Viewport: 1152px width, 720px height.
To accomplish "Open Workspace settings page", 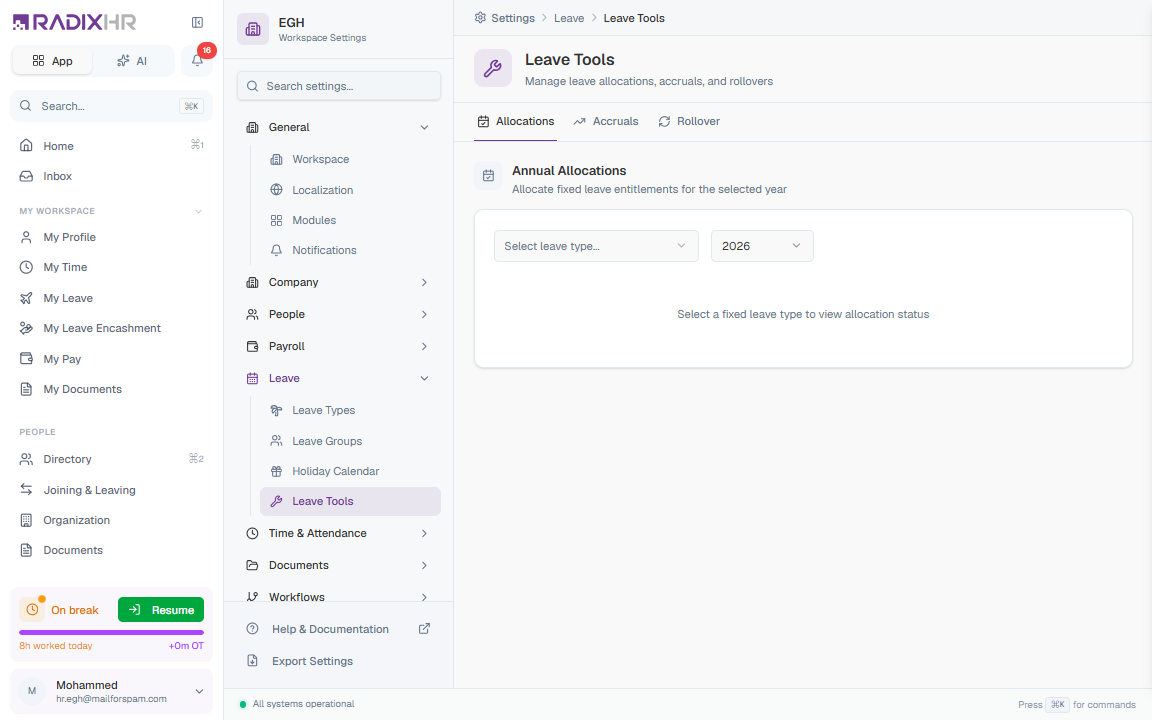I will click(350, 159).
